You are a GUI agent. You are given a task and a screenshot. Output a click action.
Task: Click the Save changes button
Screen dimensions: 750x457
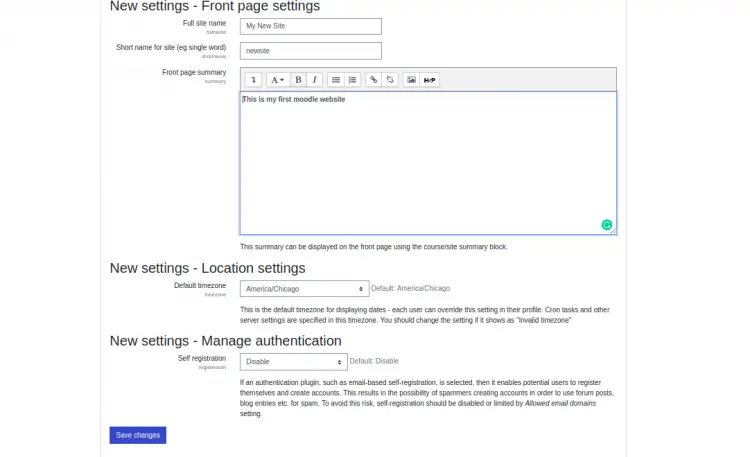138,435
